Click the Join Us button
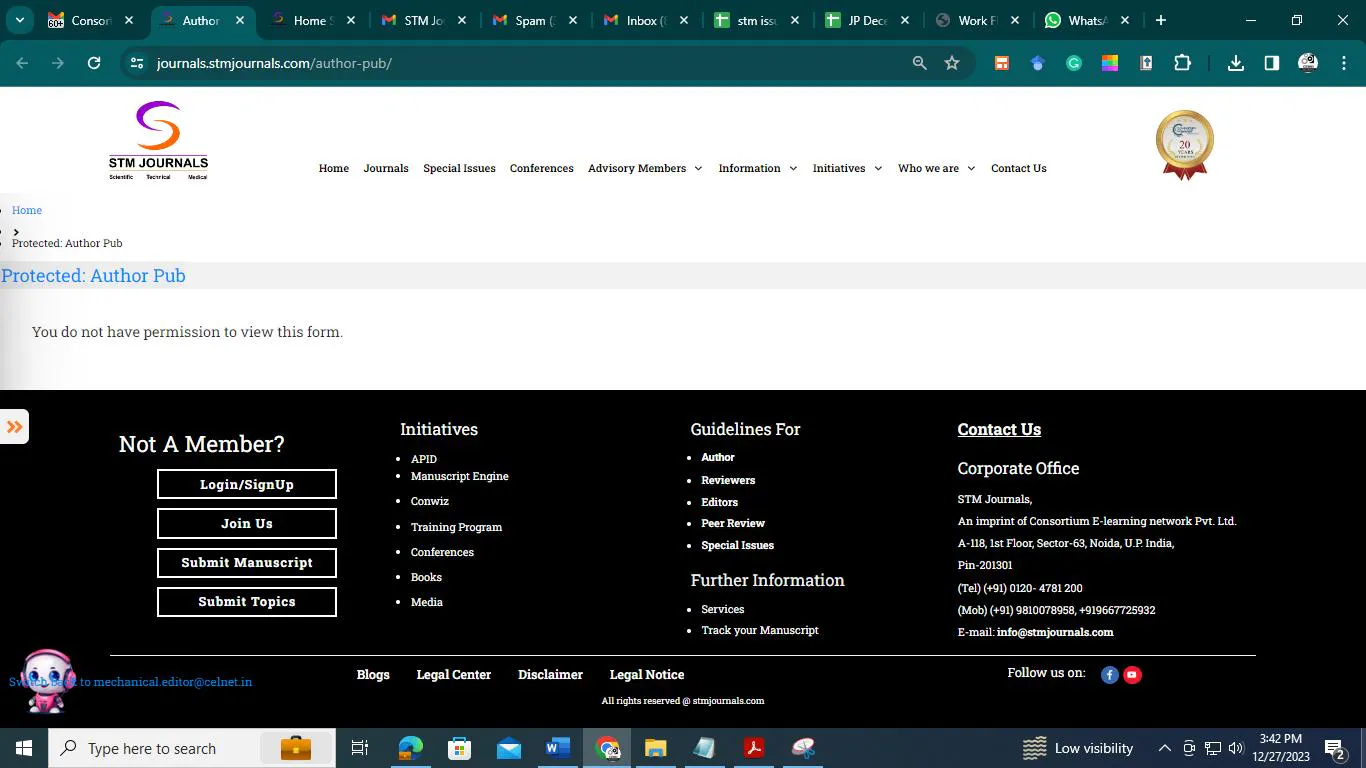 point(247,524)
